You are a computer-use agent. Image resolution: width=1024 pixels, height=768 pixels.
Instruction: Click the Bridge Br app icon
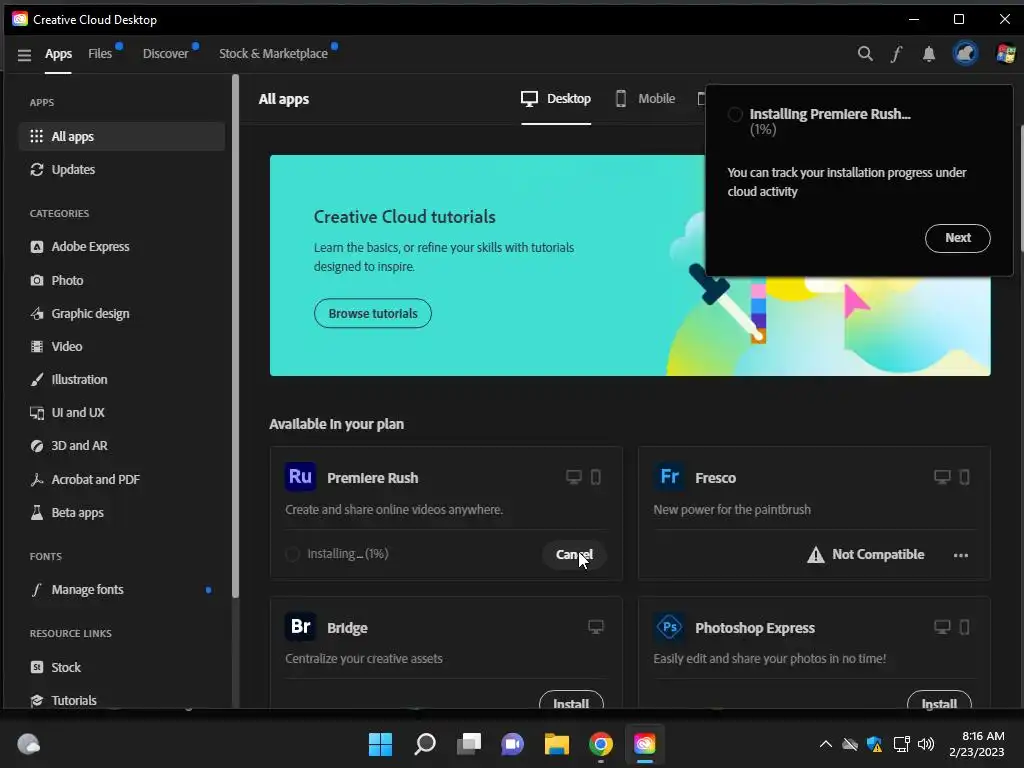(300, 627)
